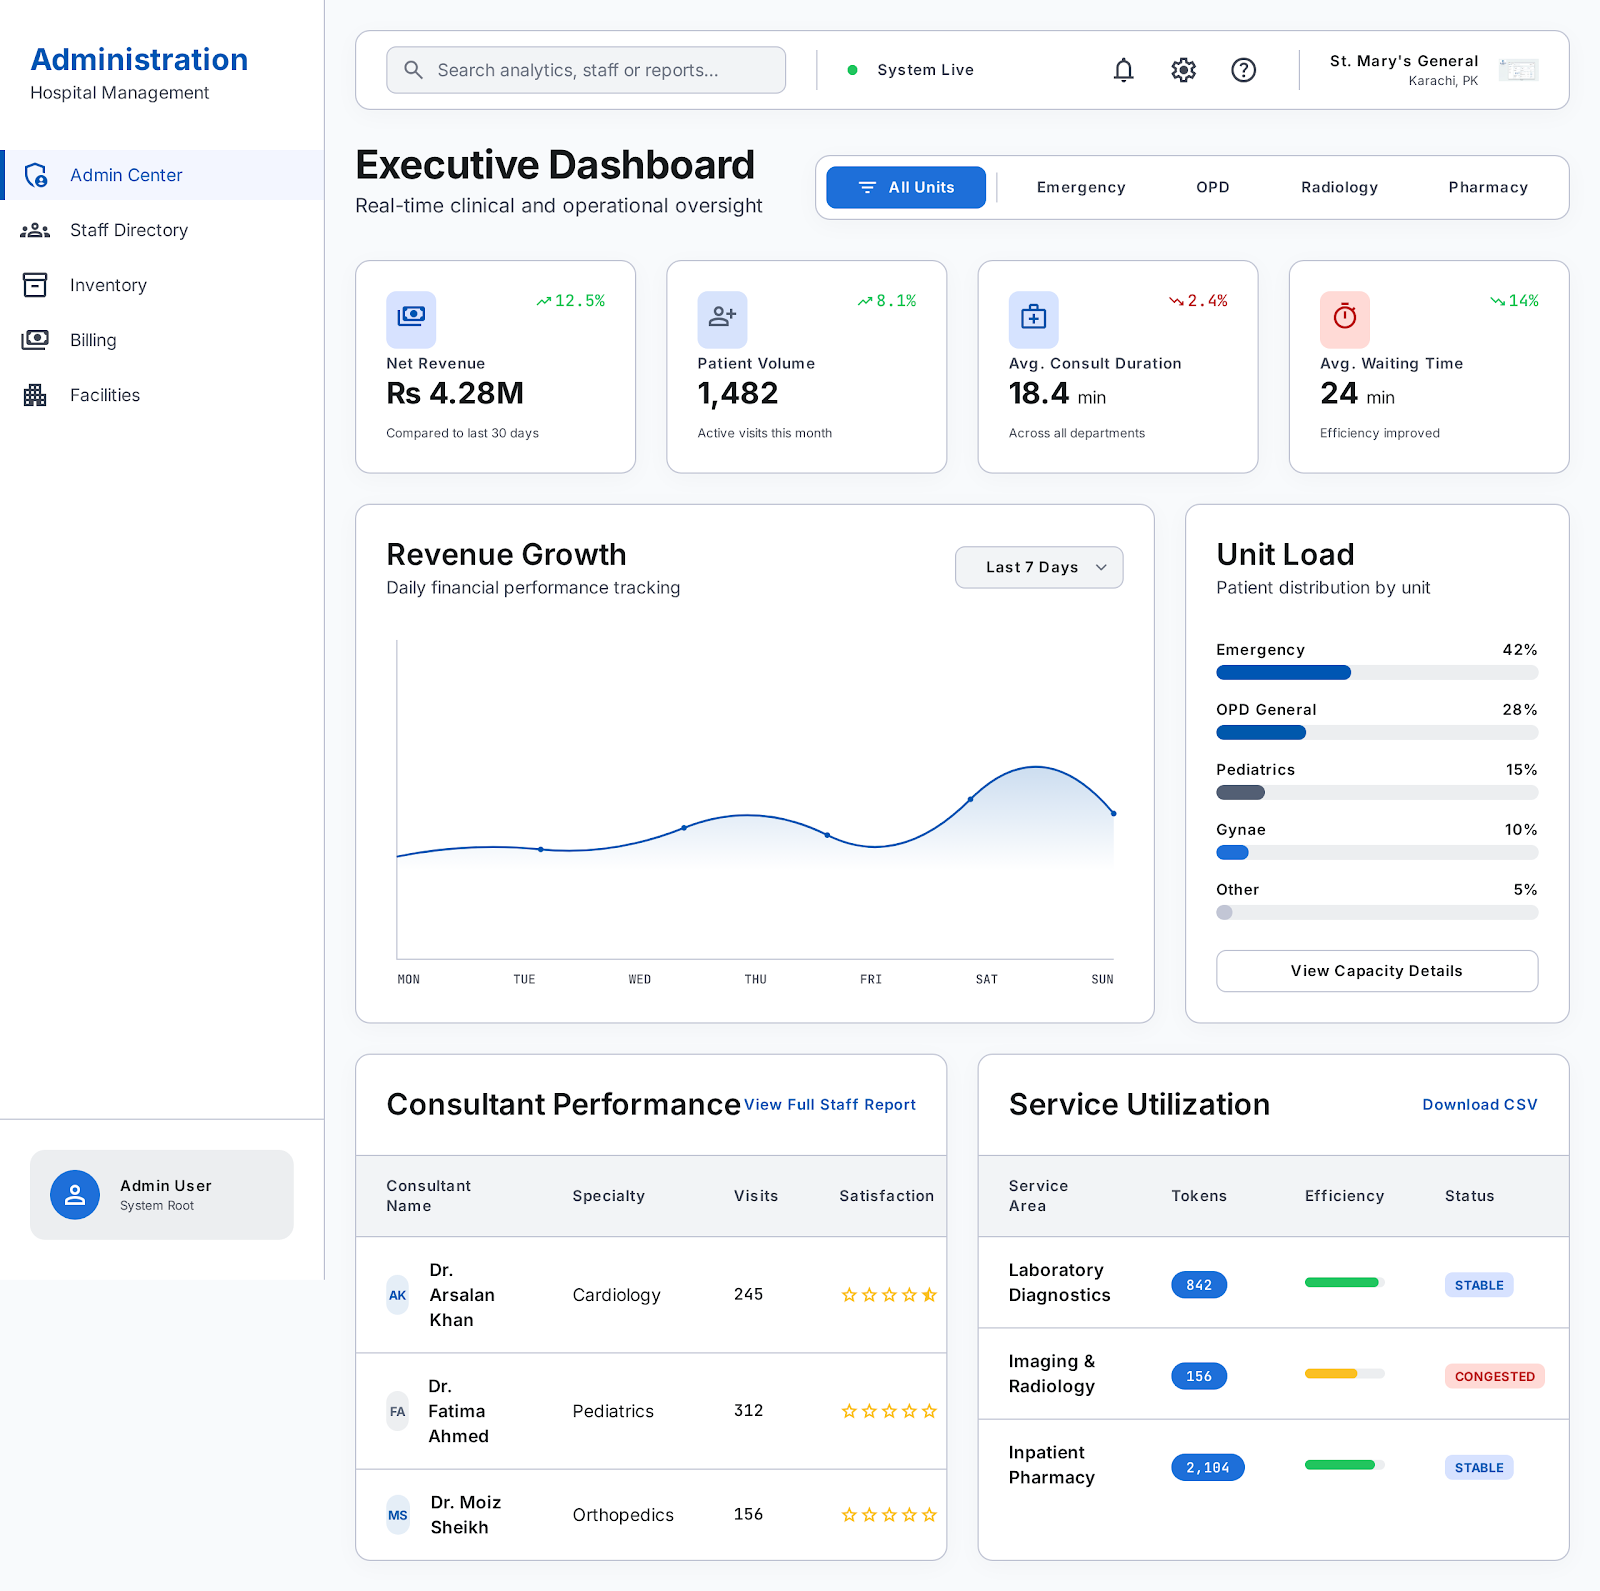Click Laboratory Diagnostics STABLE badge
Viewport: 1600px width, 1591px height.
click(1479, 1285)
